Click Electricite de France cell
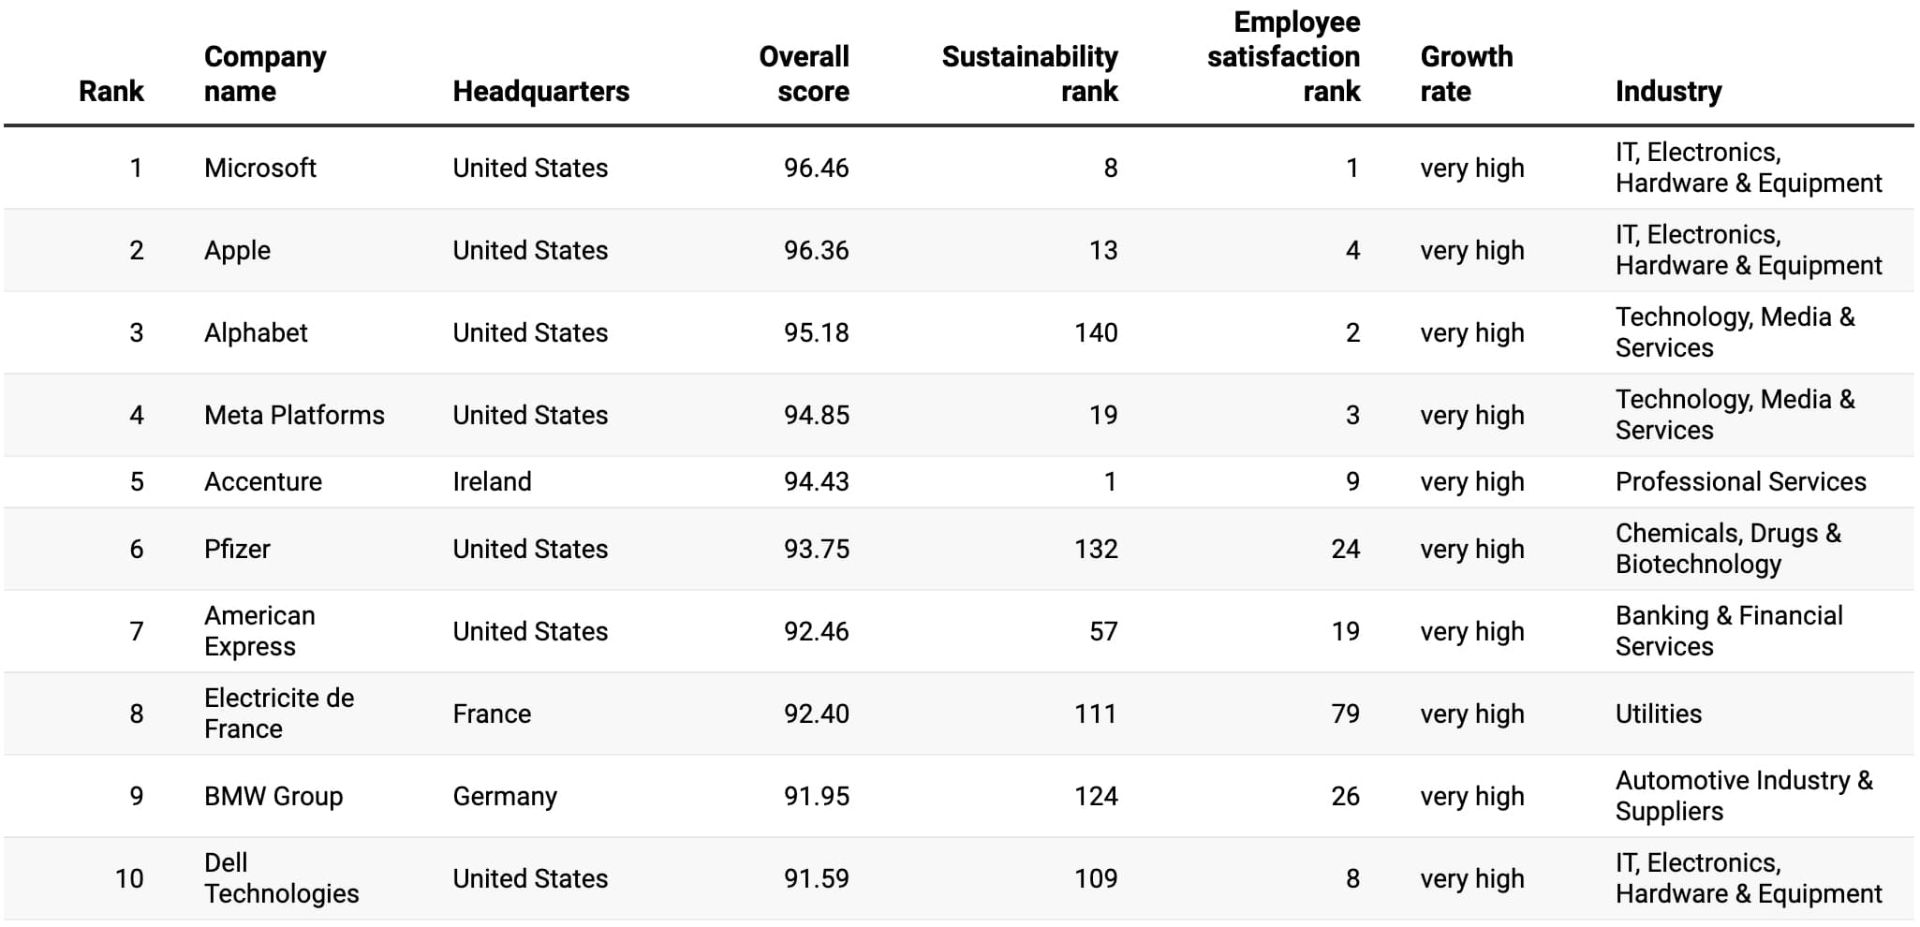1920x927 pixels. pos(278,713)
